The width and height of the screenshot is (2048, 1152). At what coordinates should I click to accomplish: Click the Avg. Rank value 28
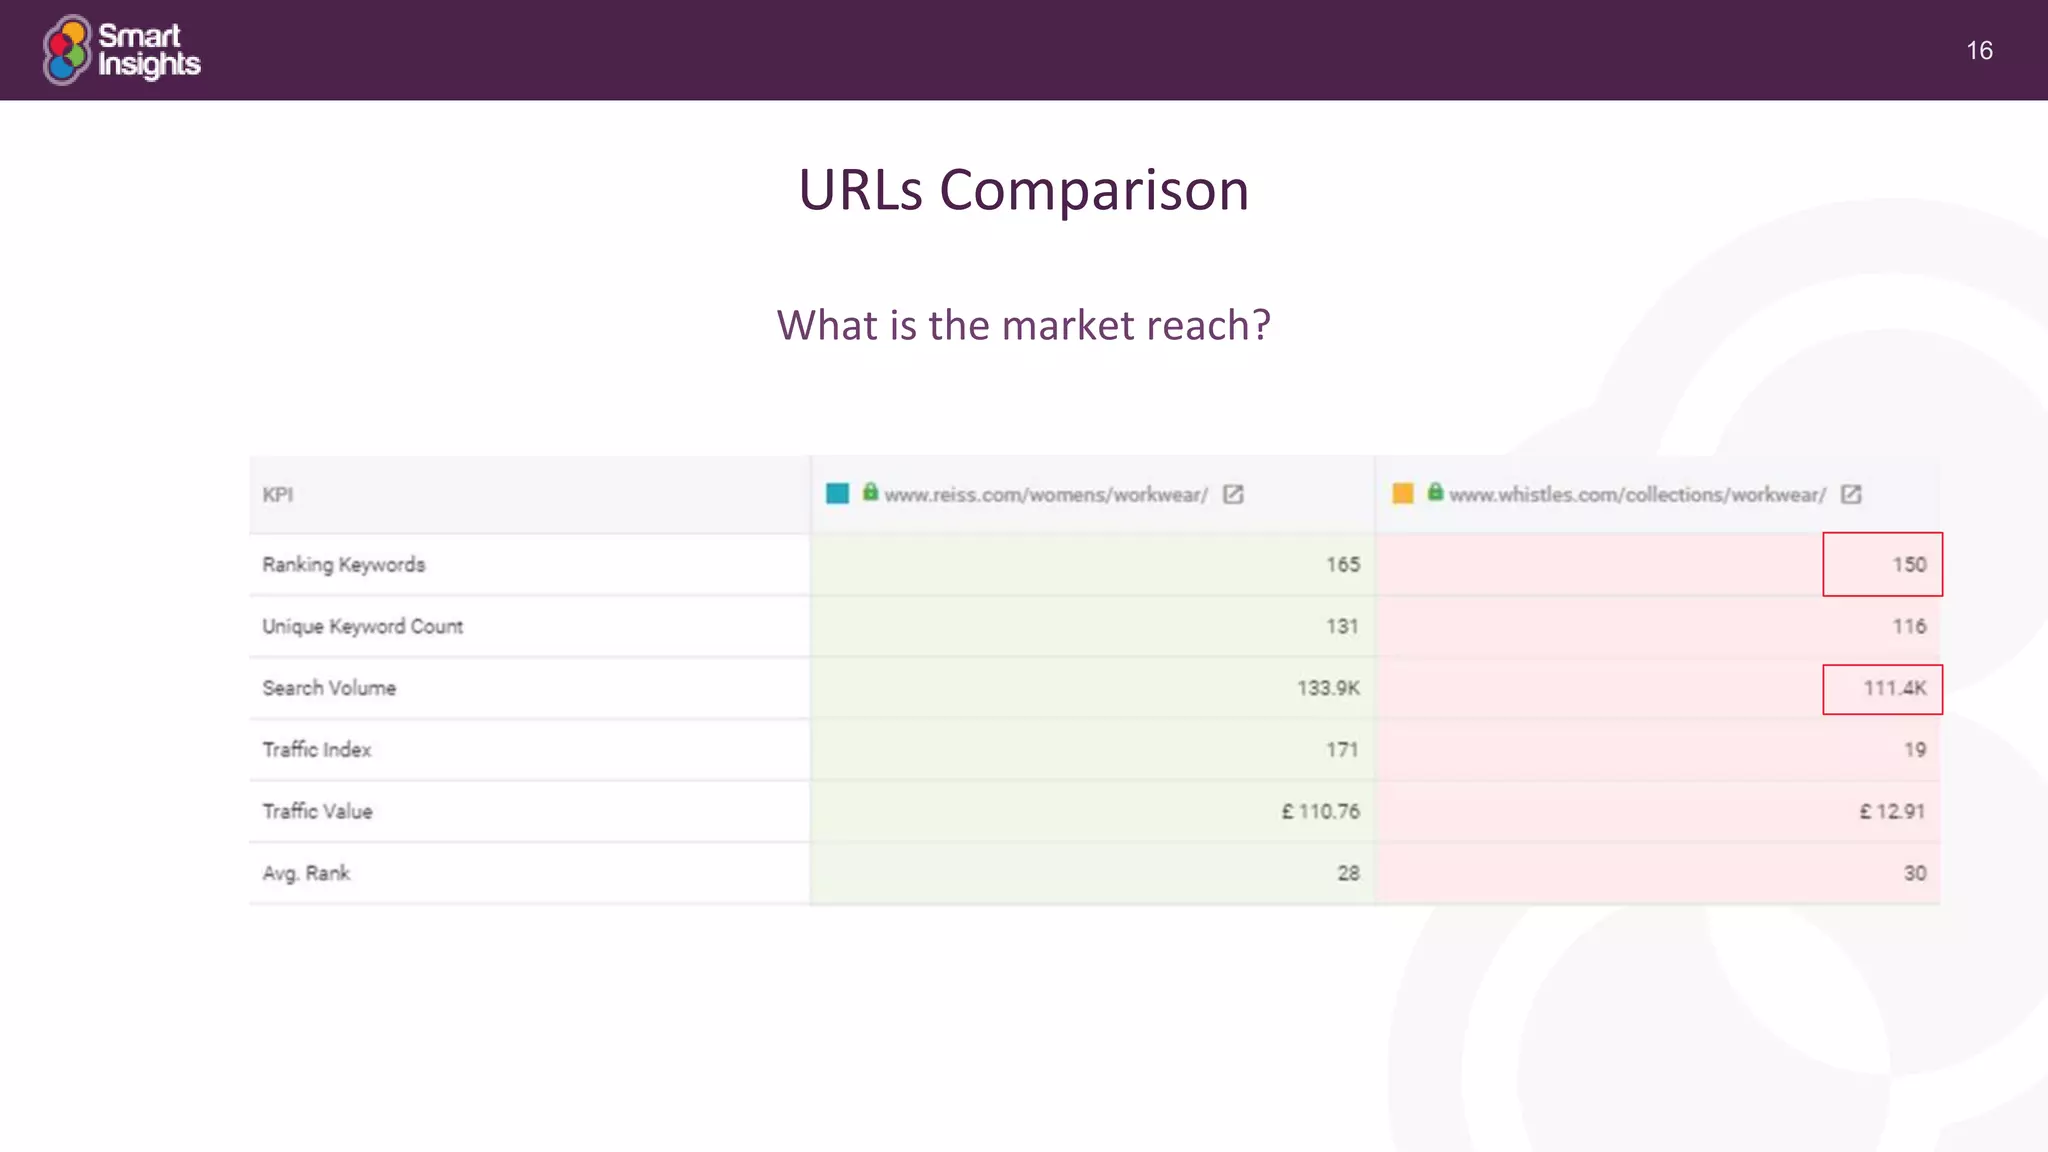point(1349,873)
